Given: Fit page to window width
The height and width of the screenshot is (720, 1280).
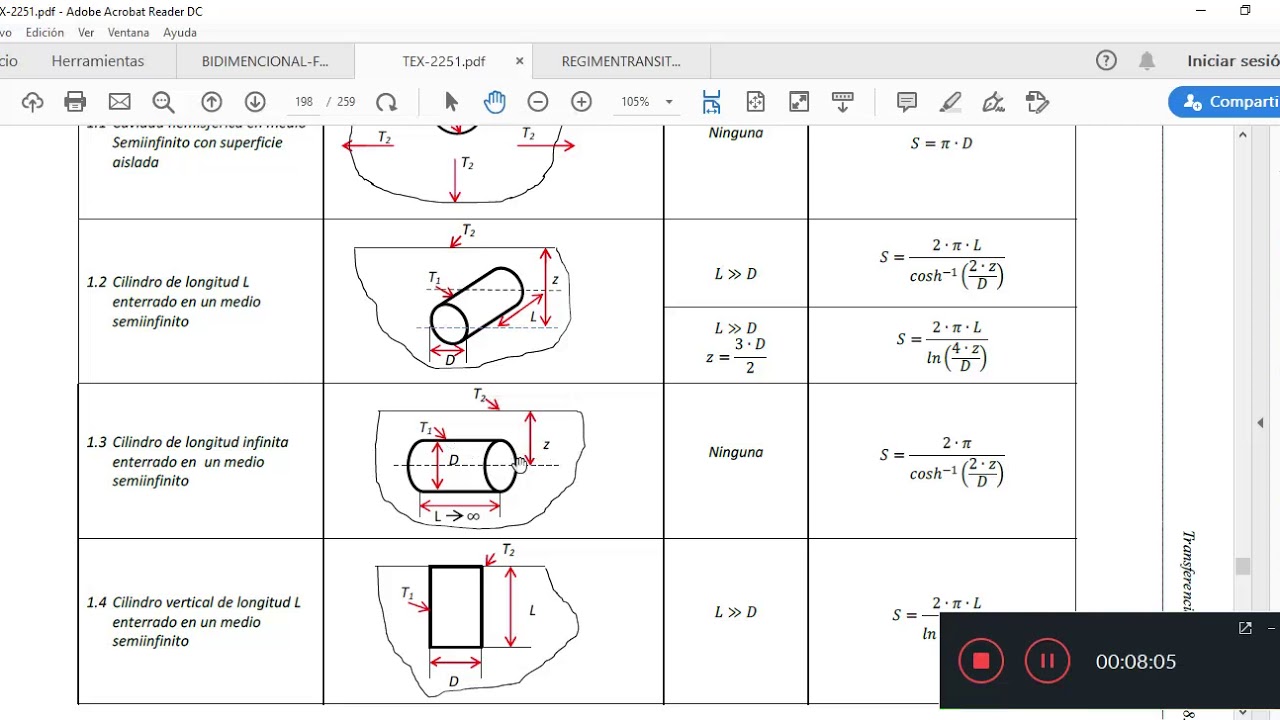Looking at the screenshot, I should tap(711, 102).
